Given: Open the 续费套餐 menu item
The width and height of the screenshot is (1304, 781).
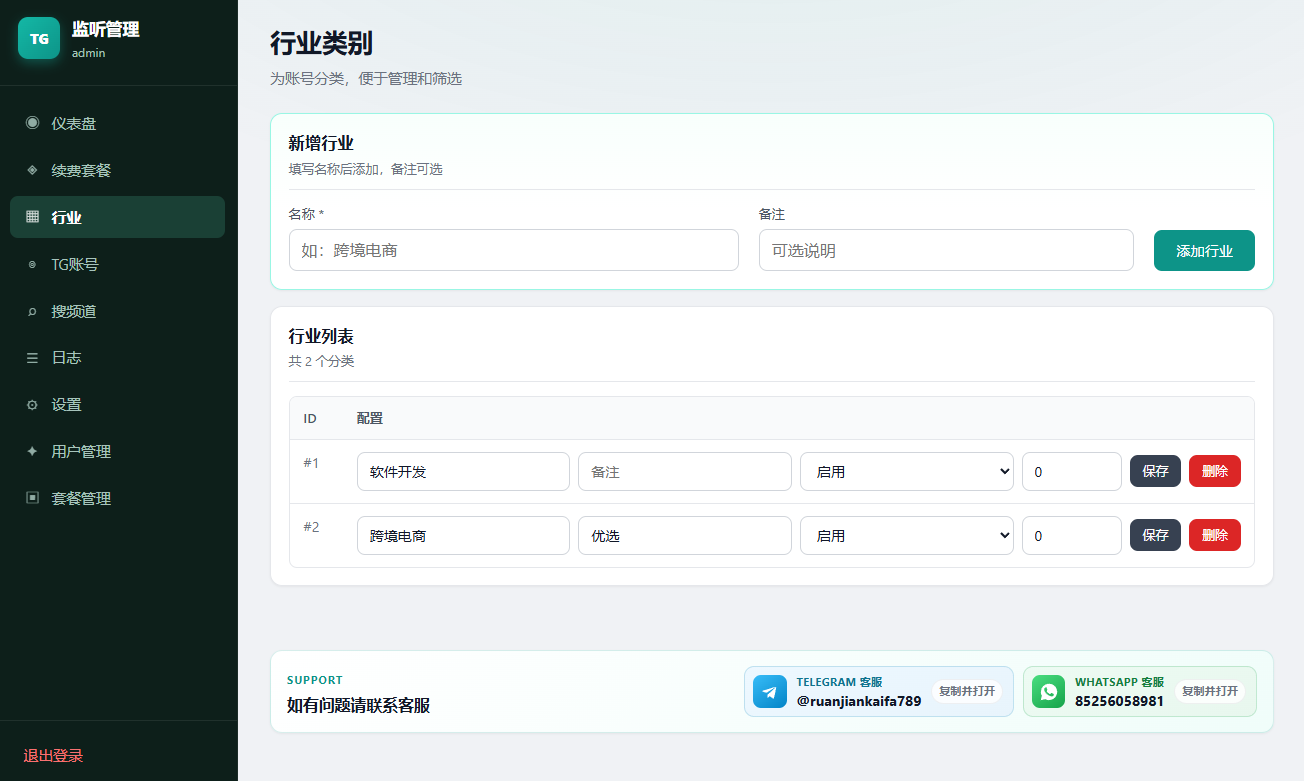Looking at the screenshot, I should tap(117, 170).
